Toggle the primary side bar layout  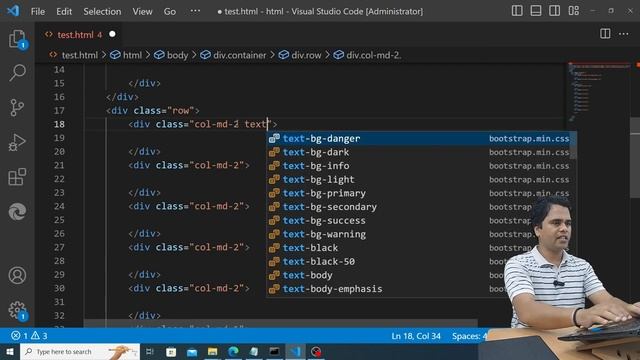[x=517, y=11]
